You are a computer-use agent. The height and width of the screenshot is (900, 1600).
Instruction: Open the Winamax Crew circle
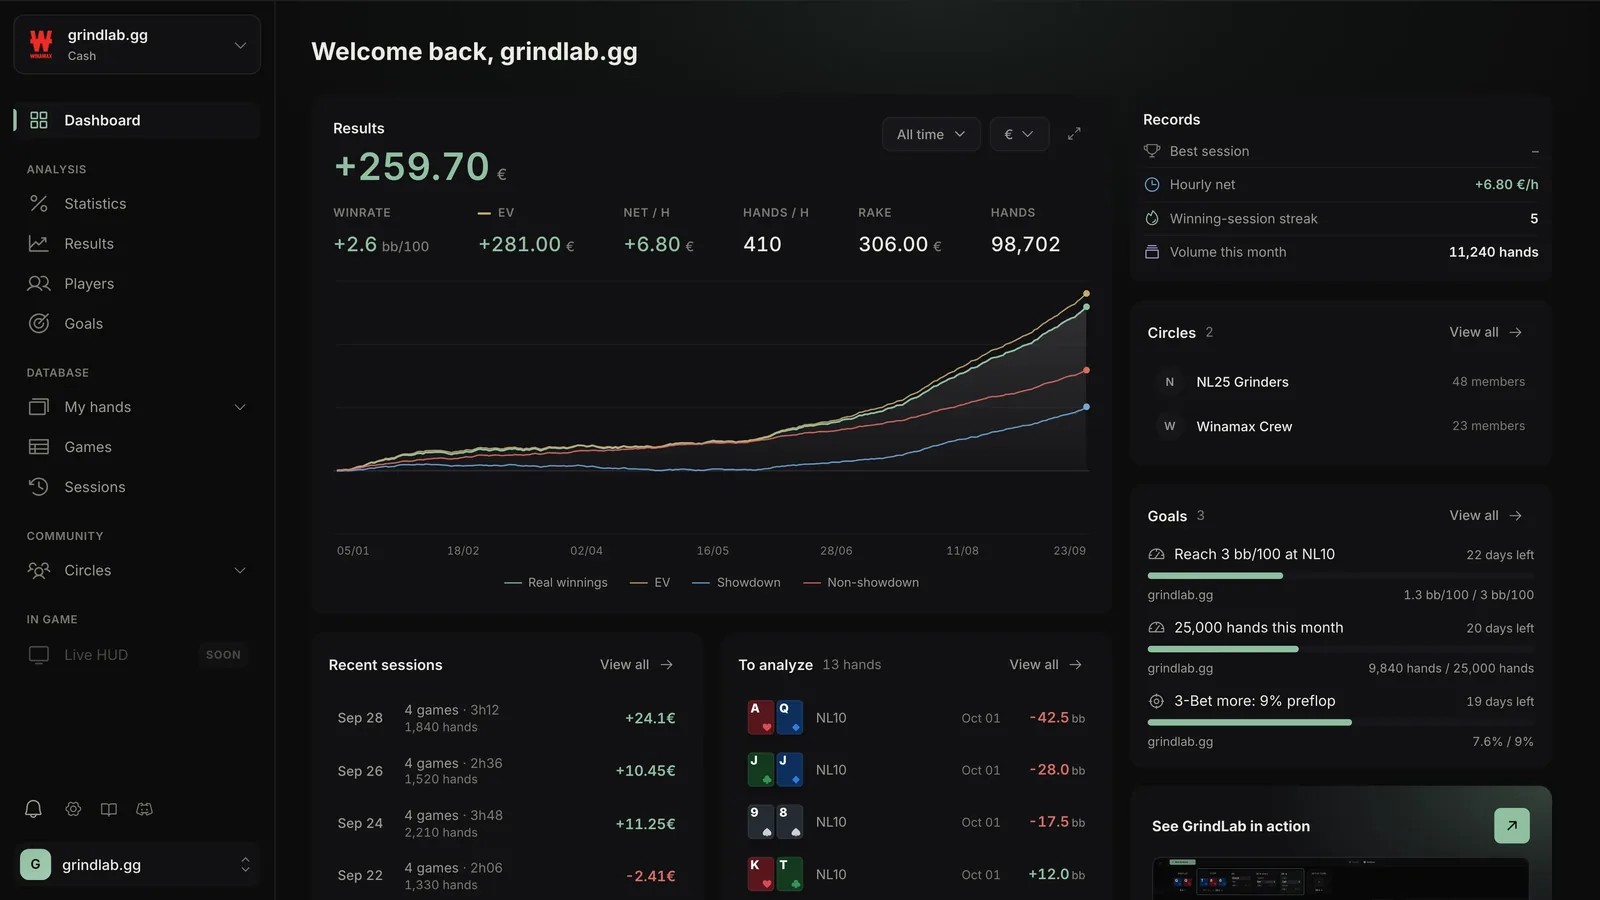1341,426
